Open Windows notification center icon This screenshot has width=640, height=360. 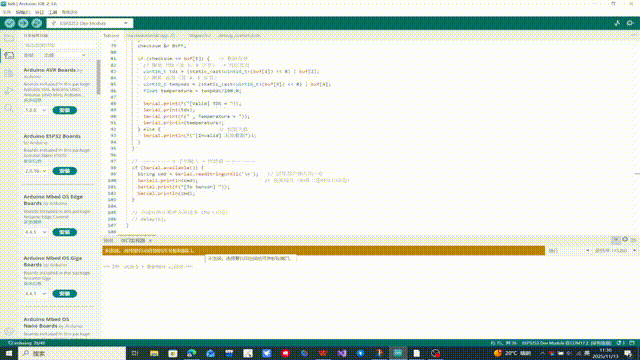click(628, 353)
